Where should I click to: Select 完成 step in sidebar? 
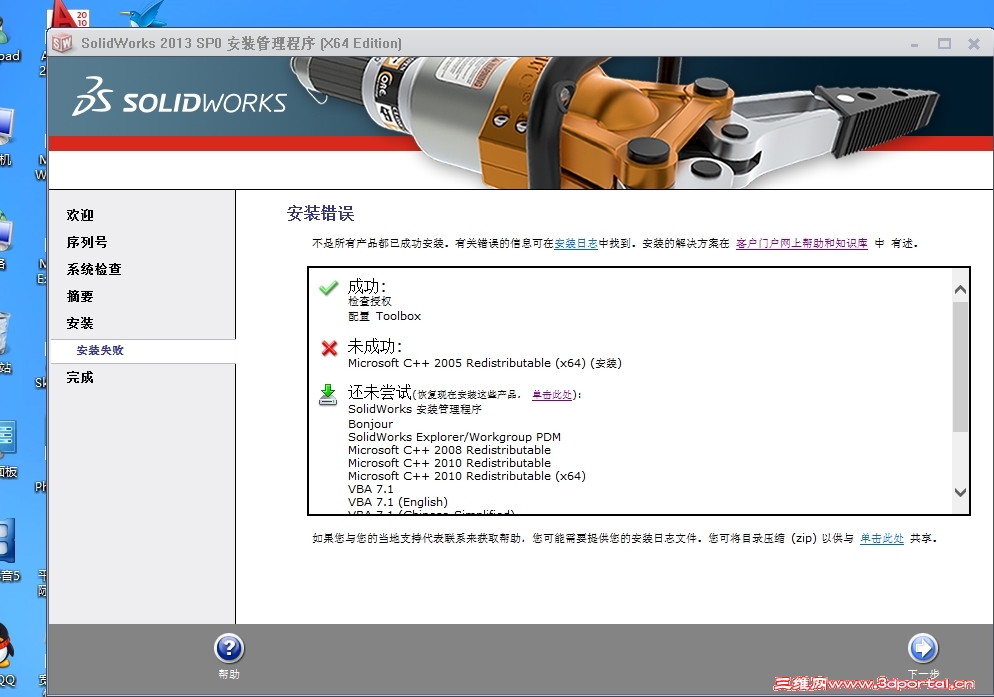[80, 377]
